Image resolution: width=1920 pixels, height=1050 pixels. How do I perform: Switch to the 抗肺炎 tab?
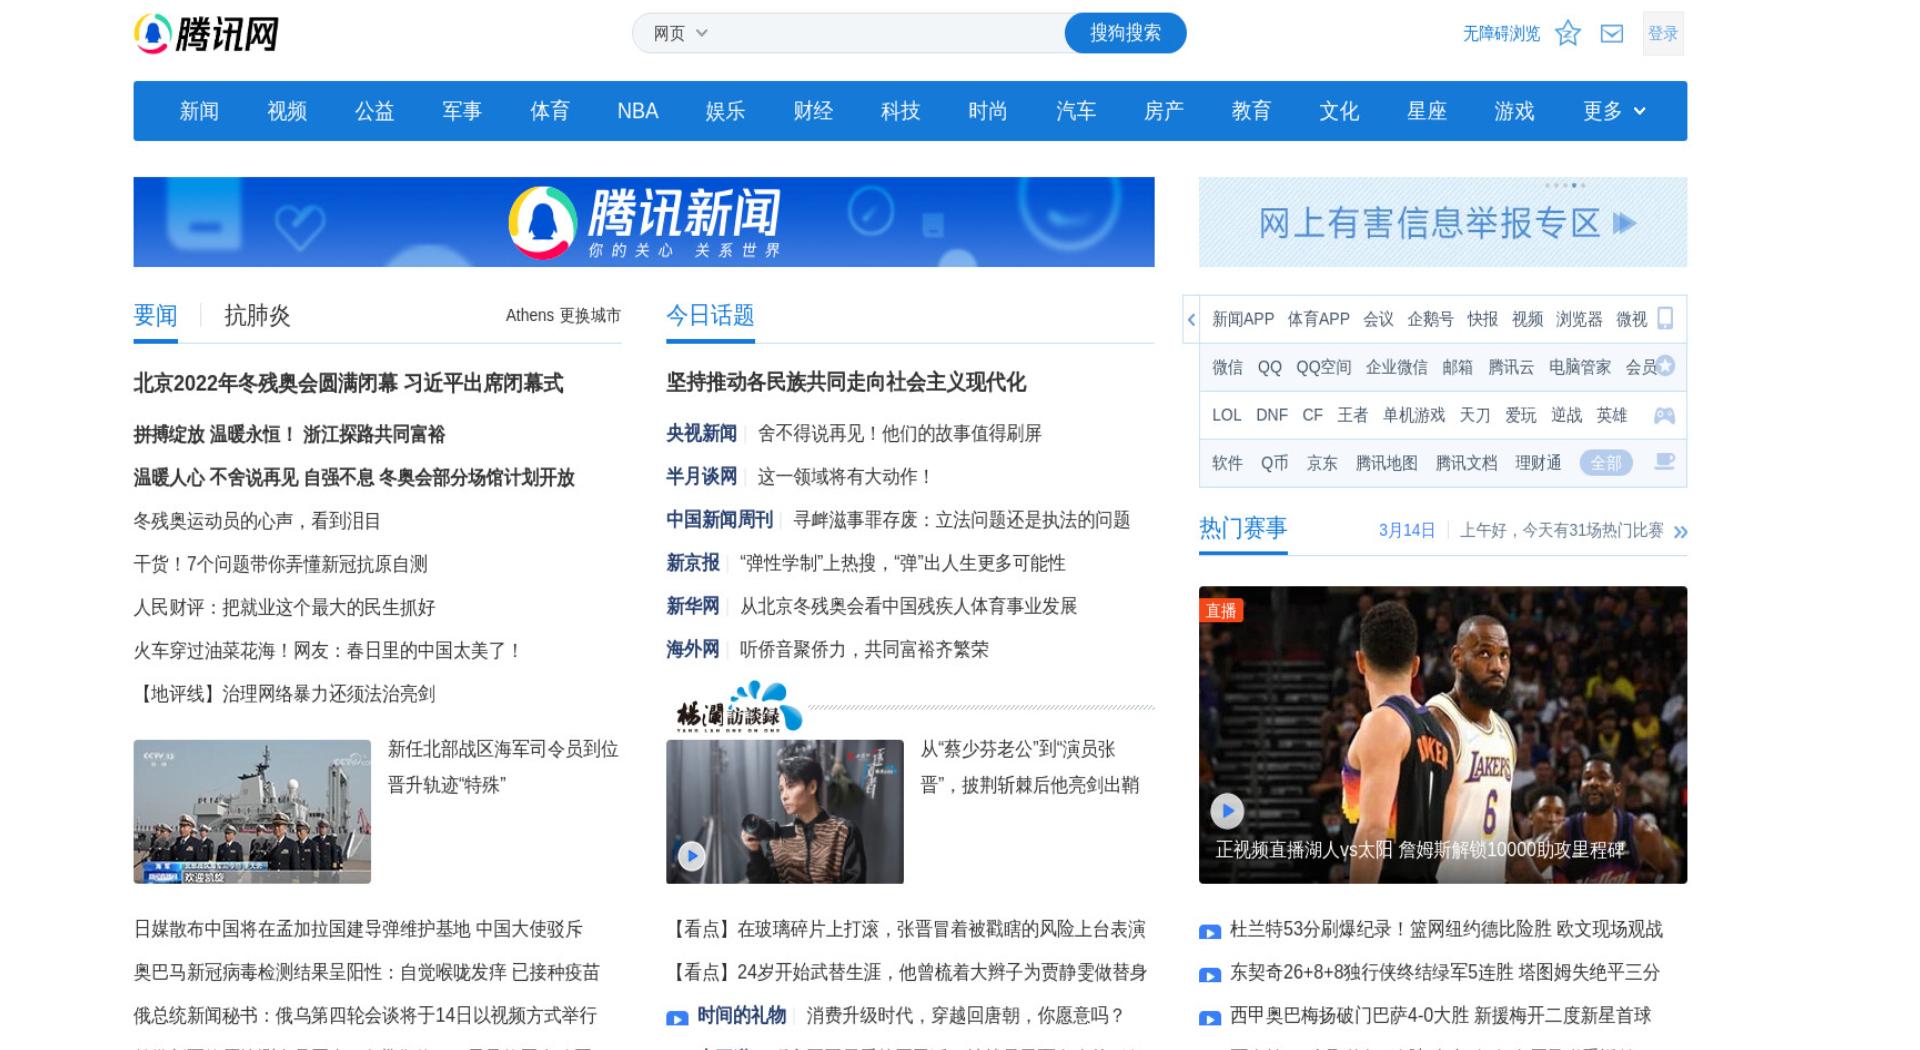tap(257, 316)
